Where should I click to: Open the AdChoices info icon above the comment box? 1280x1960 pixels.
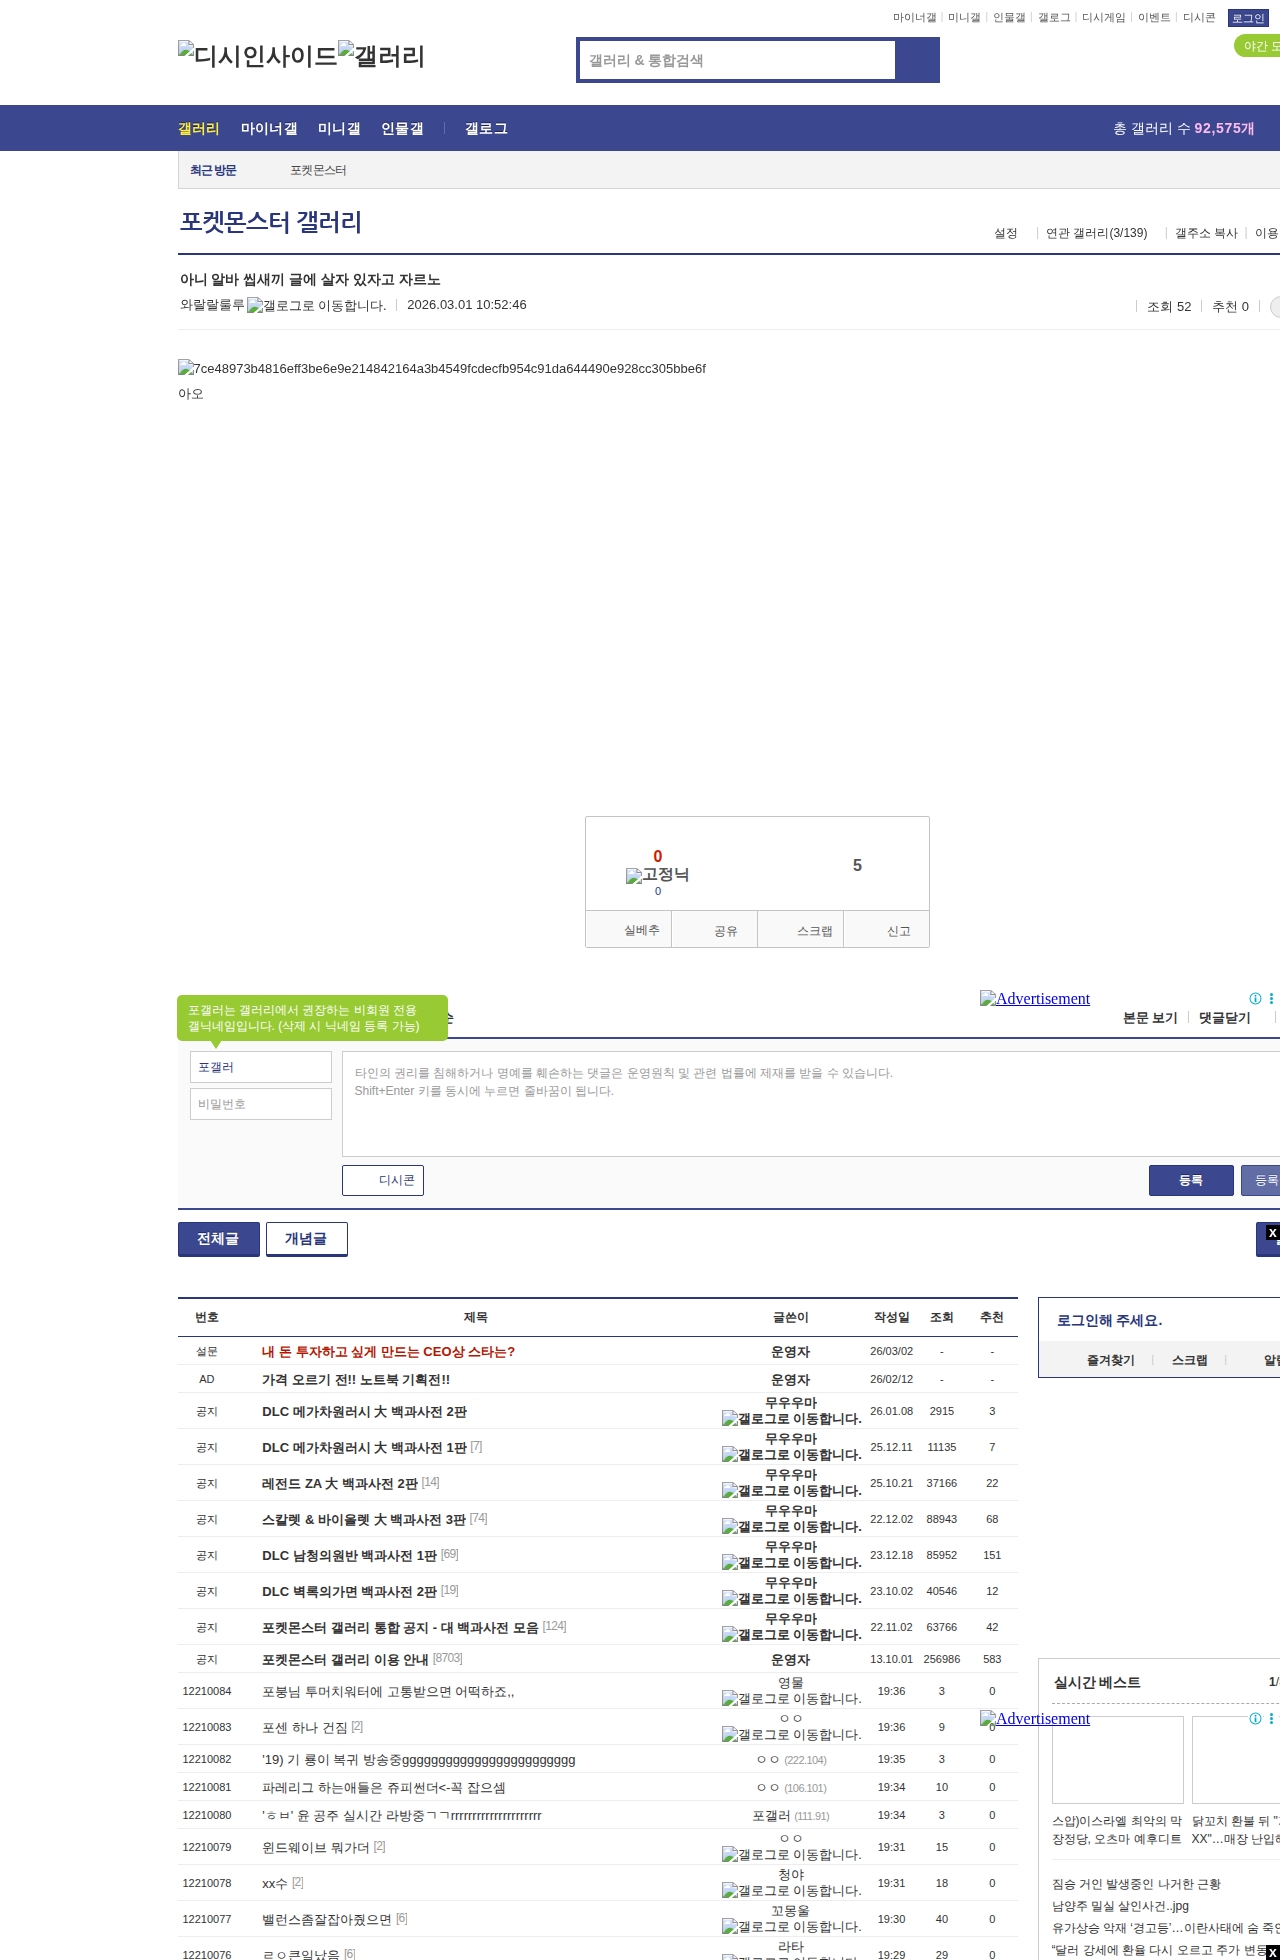tap(1255, 999)
